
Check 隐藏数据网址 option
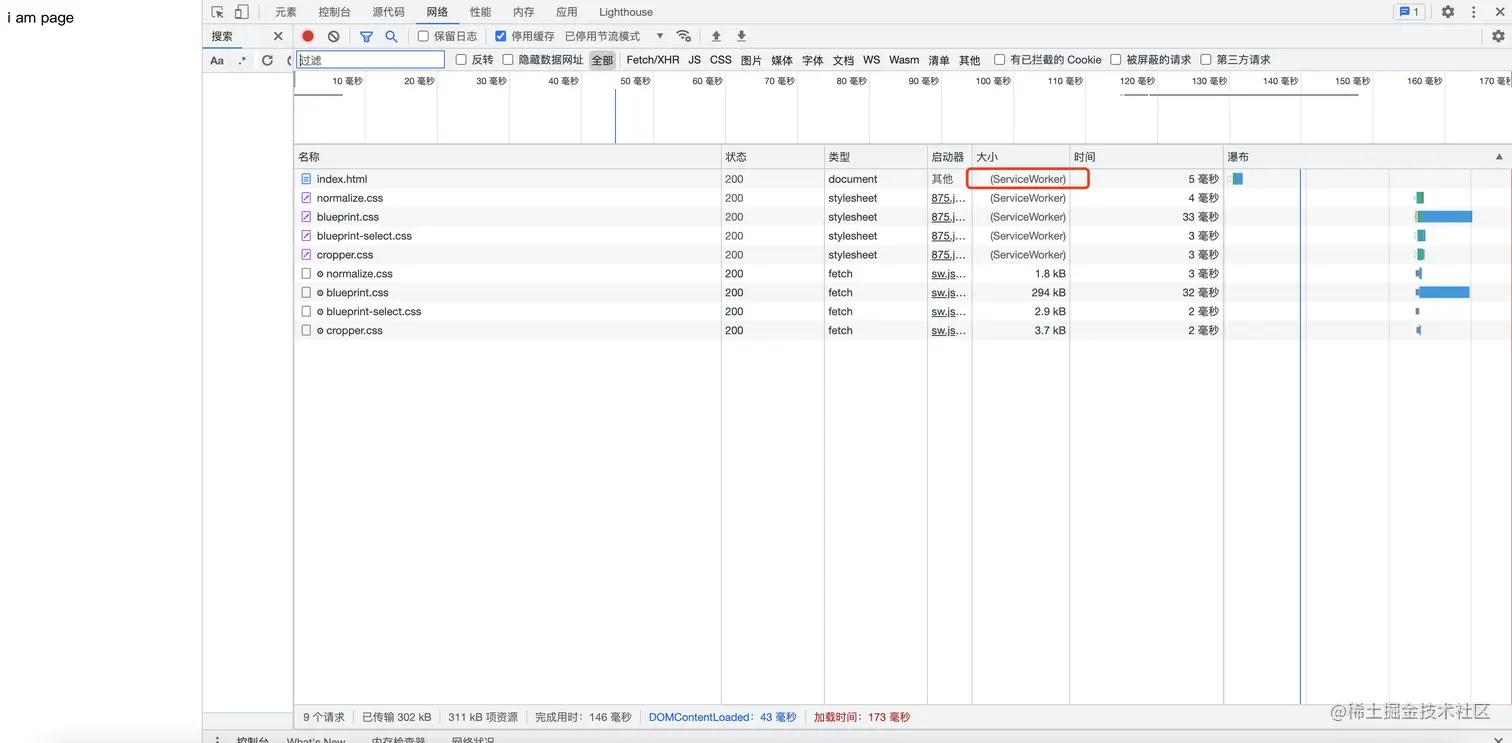coord(508,60)
